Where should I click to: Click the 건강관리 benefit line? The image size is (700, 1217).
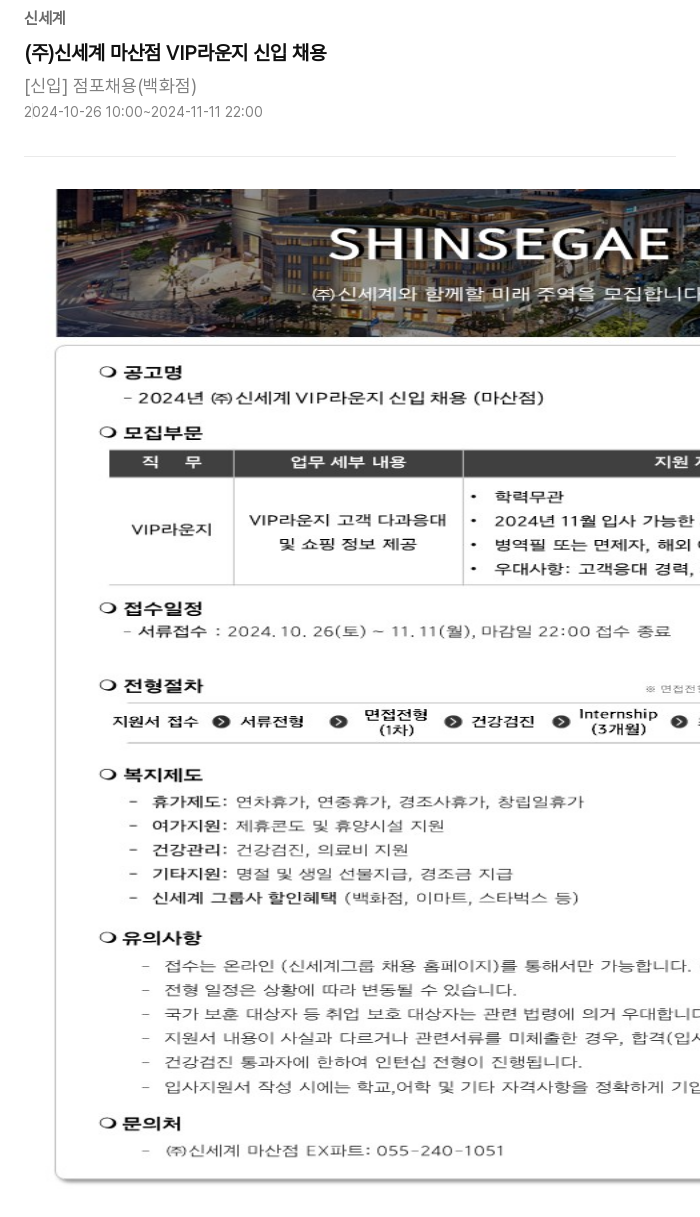tap(268, 850)
